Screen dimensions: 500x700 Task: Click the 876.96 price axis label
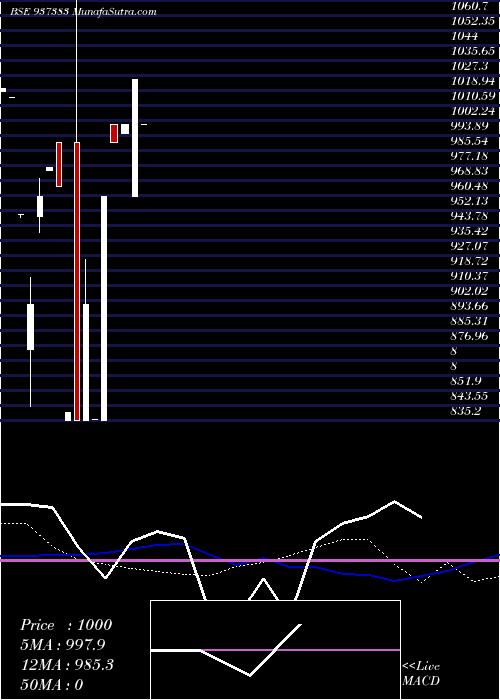tap(469, 336)
